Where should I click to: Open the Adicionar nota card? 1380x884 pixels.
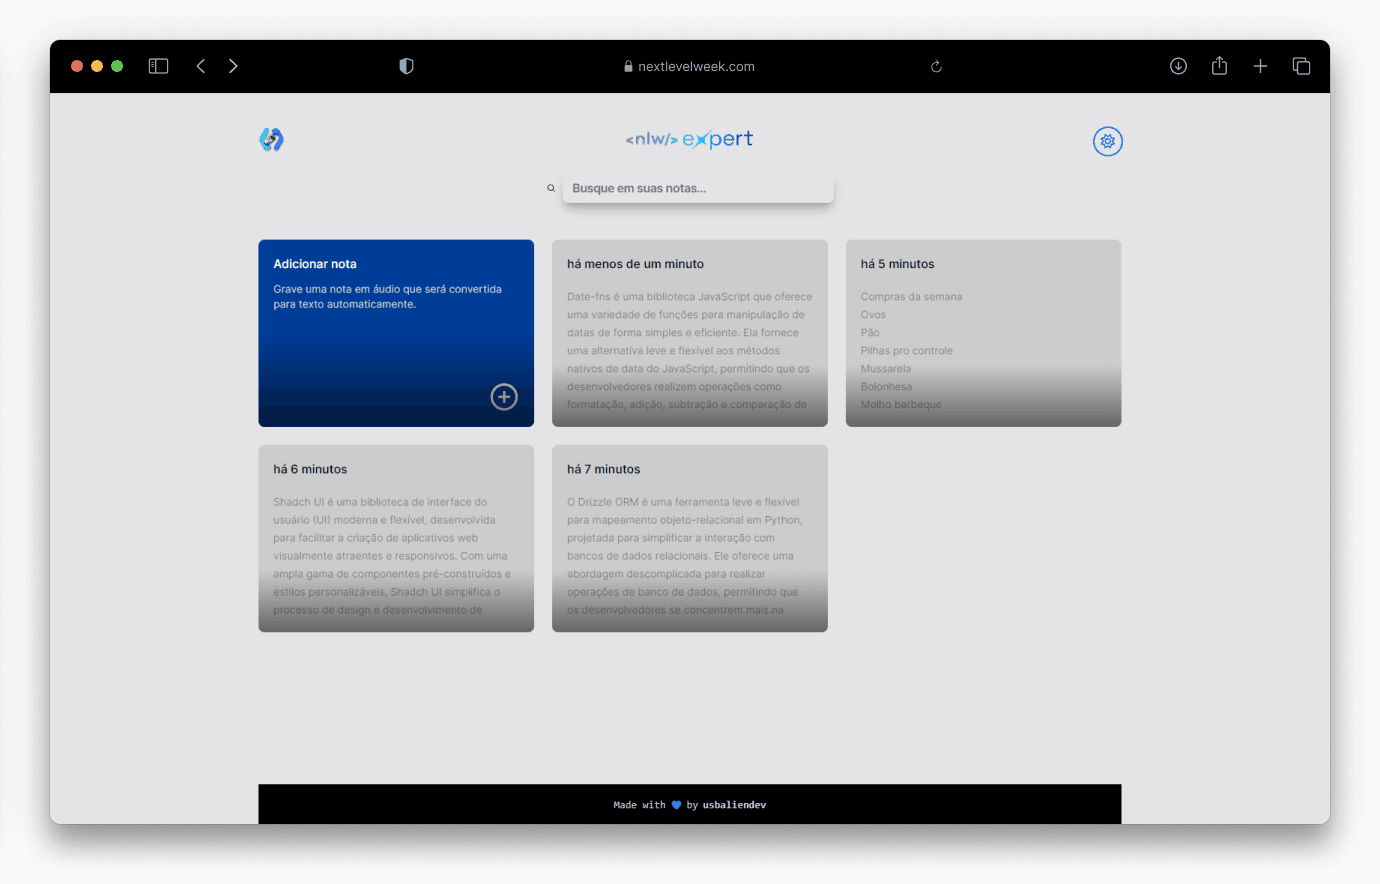click(x=396, y=333)
